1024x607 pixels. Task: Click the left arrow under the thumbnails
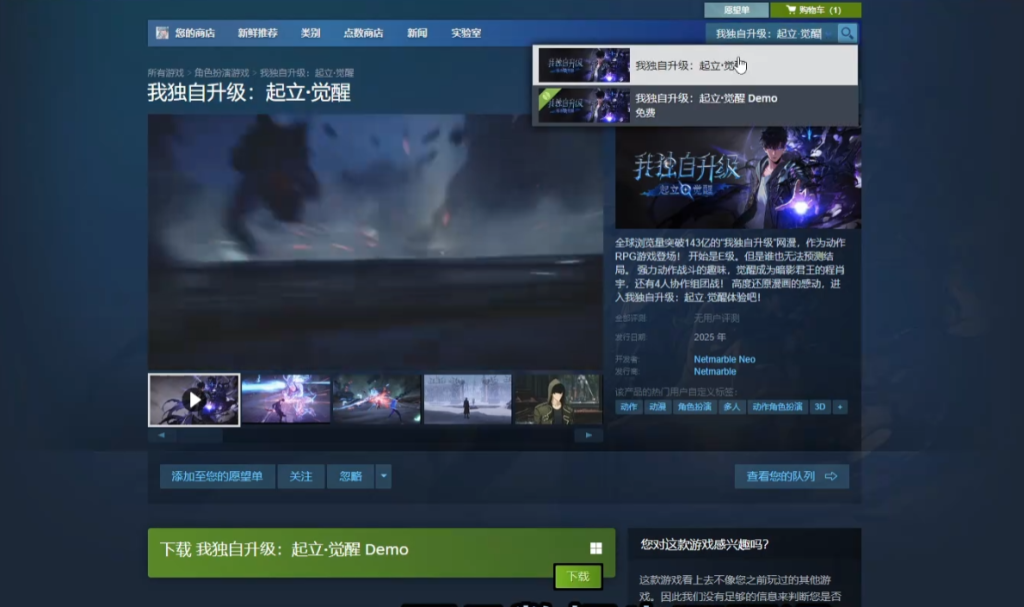161,435
